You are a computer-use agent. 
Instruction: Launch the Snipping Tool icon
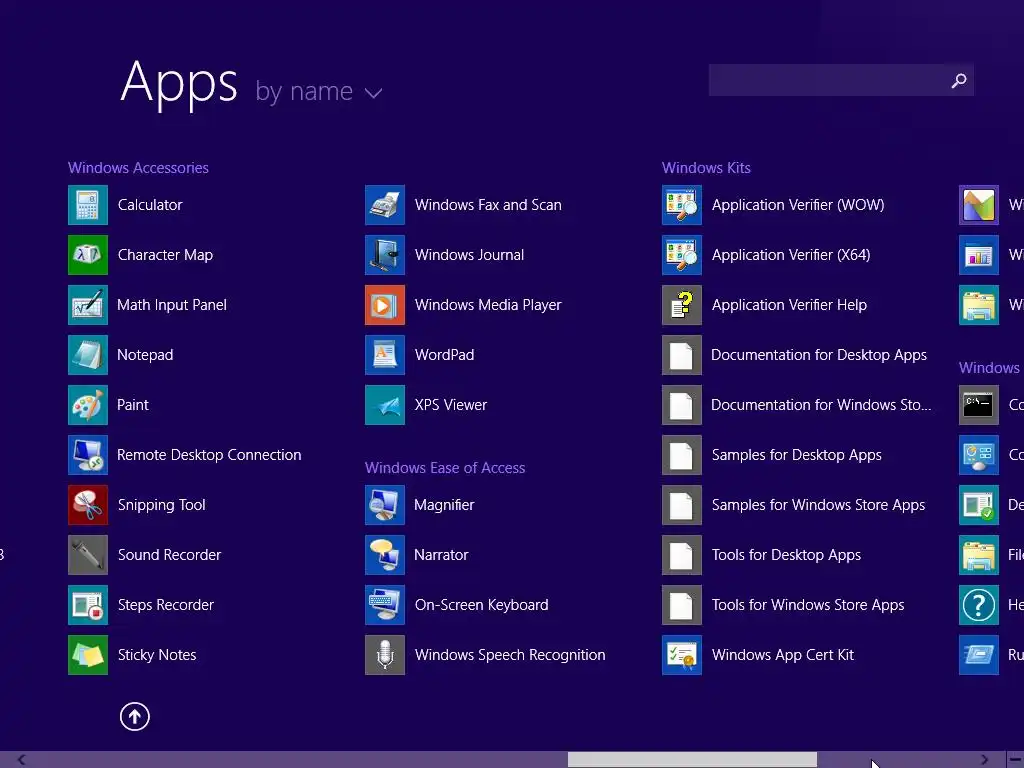click(x=88, y=505)
